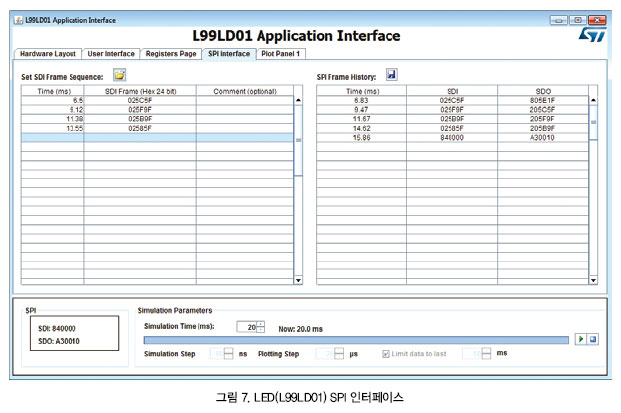The width and height of the screenshot is (621, 413).
Task: Start simulation with green play button
Action: point(581,339)
